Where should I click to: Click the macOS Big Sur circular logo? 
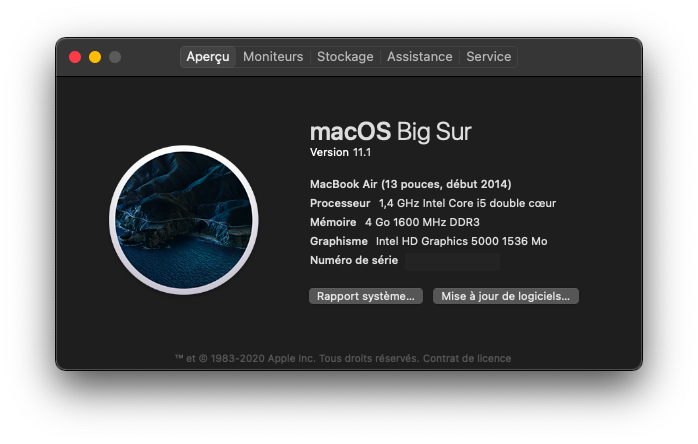coord(184,220)
